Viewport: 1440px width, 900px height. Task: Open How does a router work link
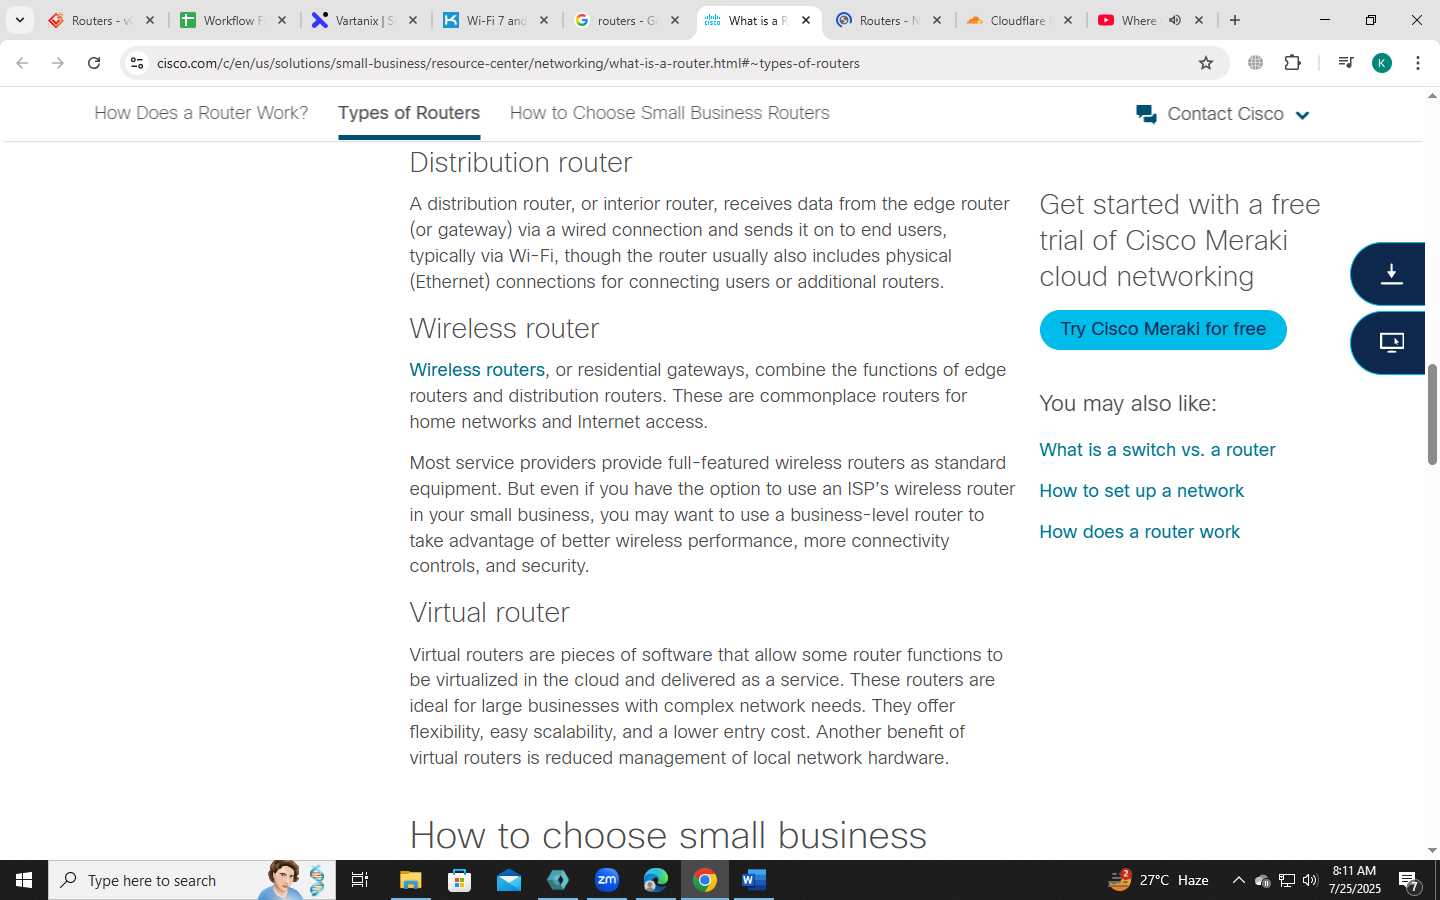1139,532
